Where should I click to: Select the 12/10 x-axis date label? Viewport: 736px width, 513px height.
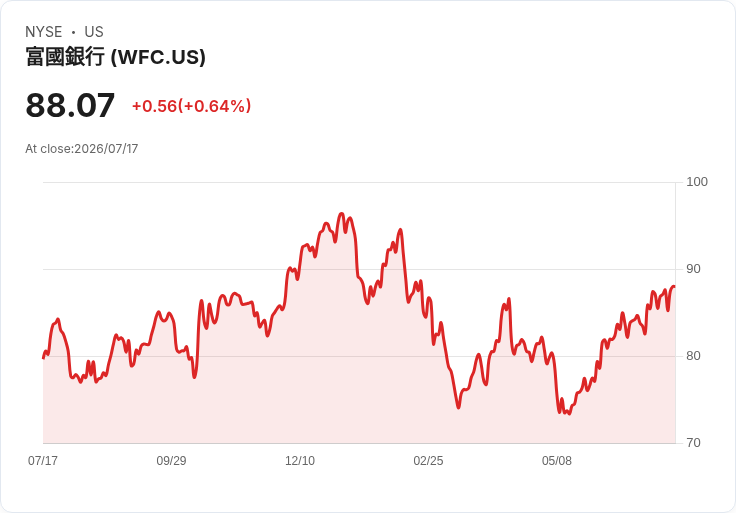pyautogui.click(x=300, y=460)
